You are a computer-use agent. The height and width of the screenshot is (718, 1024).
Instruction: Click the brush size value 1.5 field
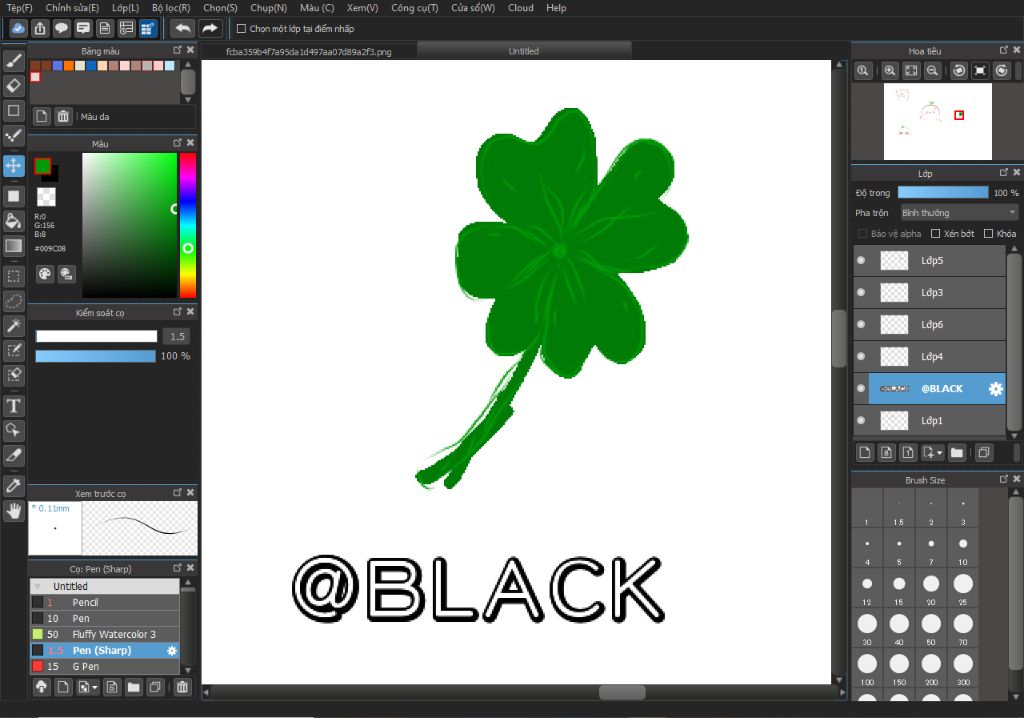coord(178,336)
